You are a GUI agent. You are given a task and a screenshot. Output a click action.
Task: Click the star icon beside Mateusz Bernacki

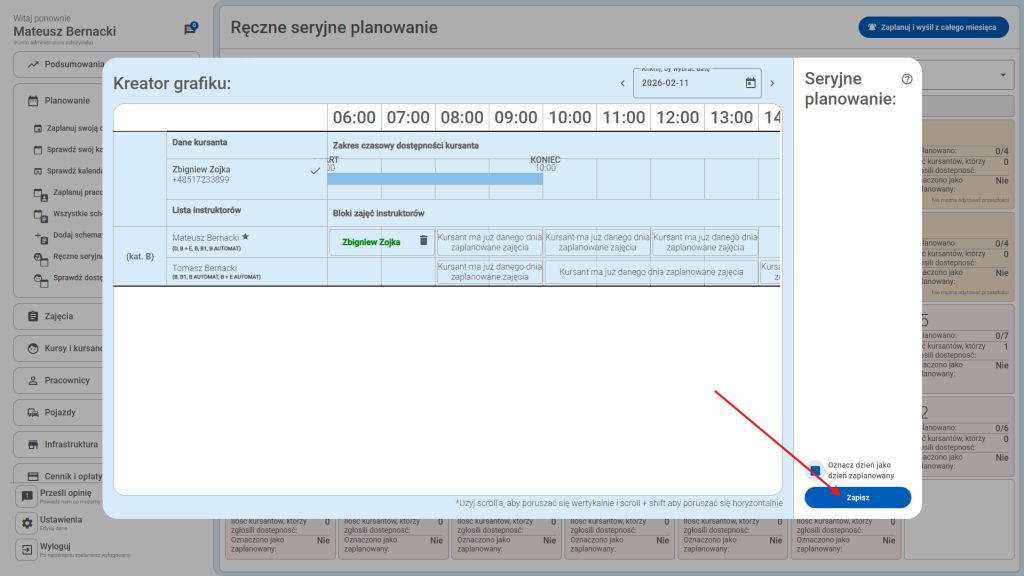pos(245,237)
